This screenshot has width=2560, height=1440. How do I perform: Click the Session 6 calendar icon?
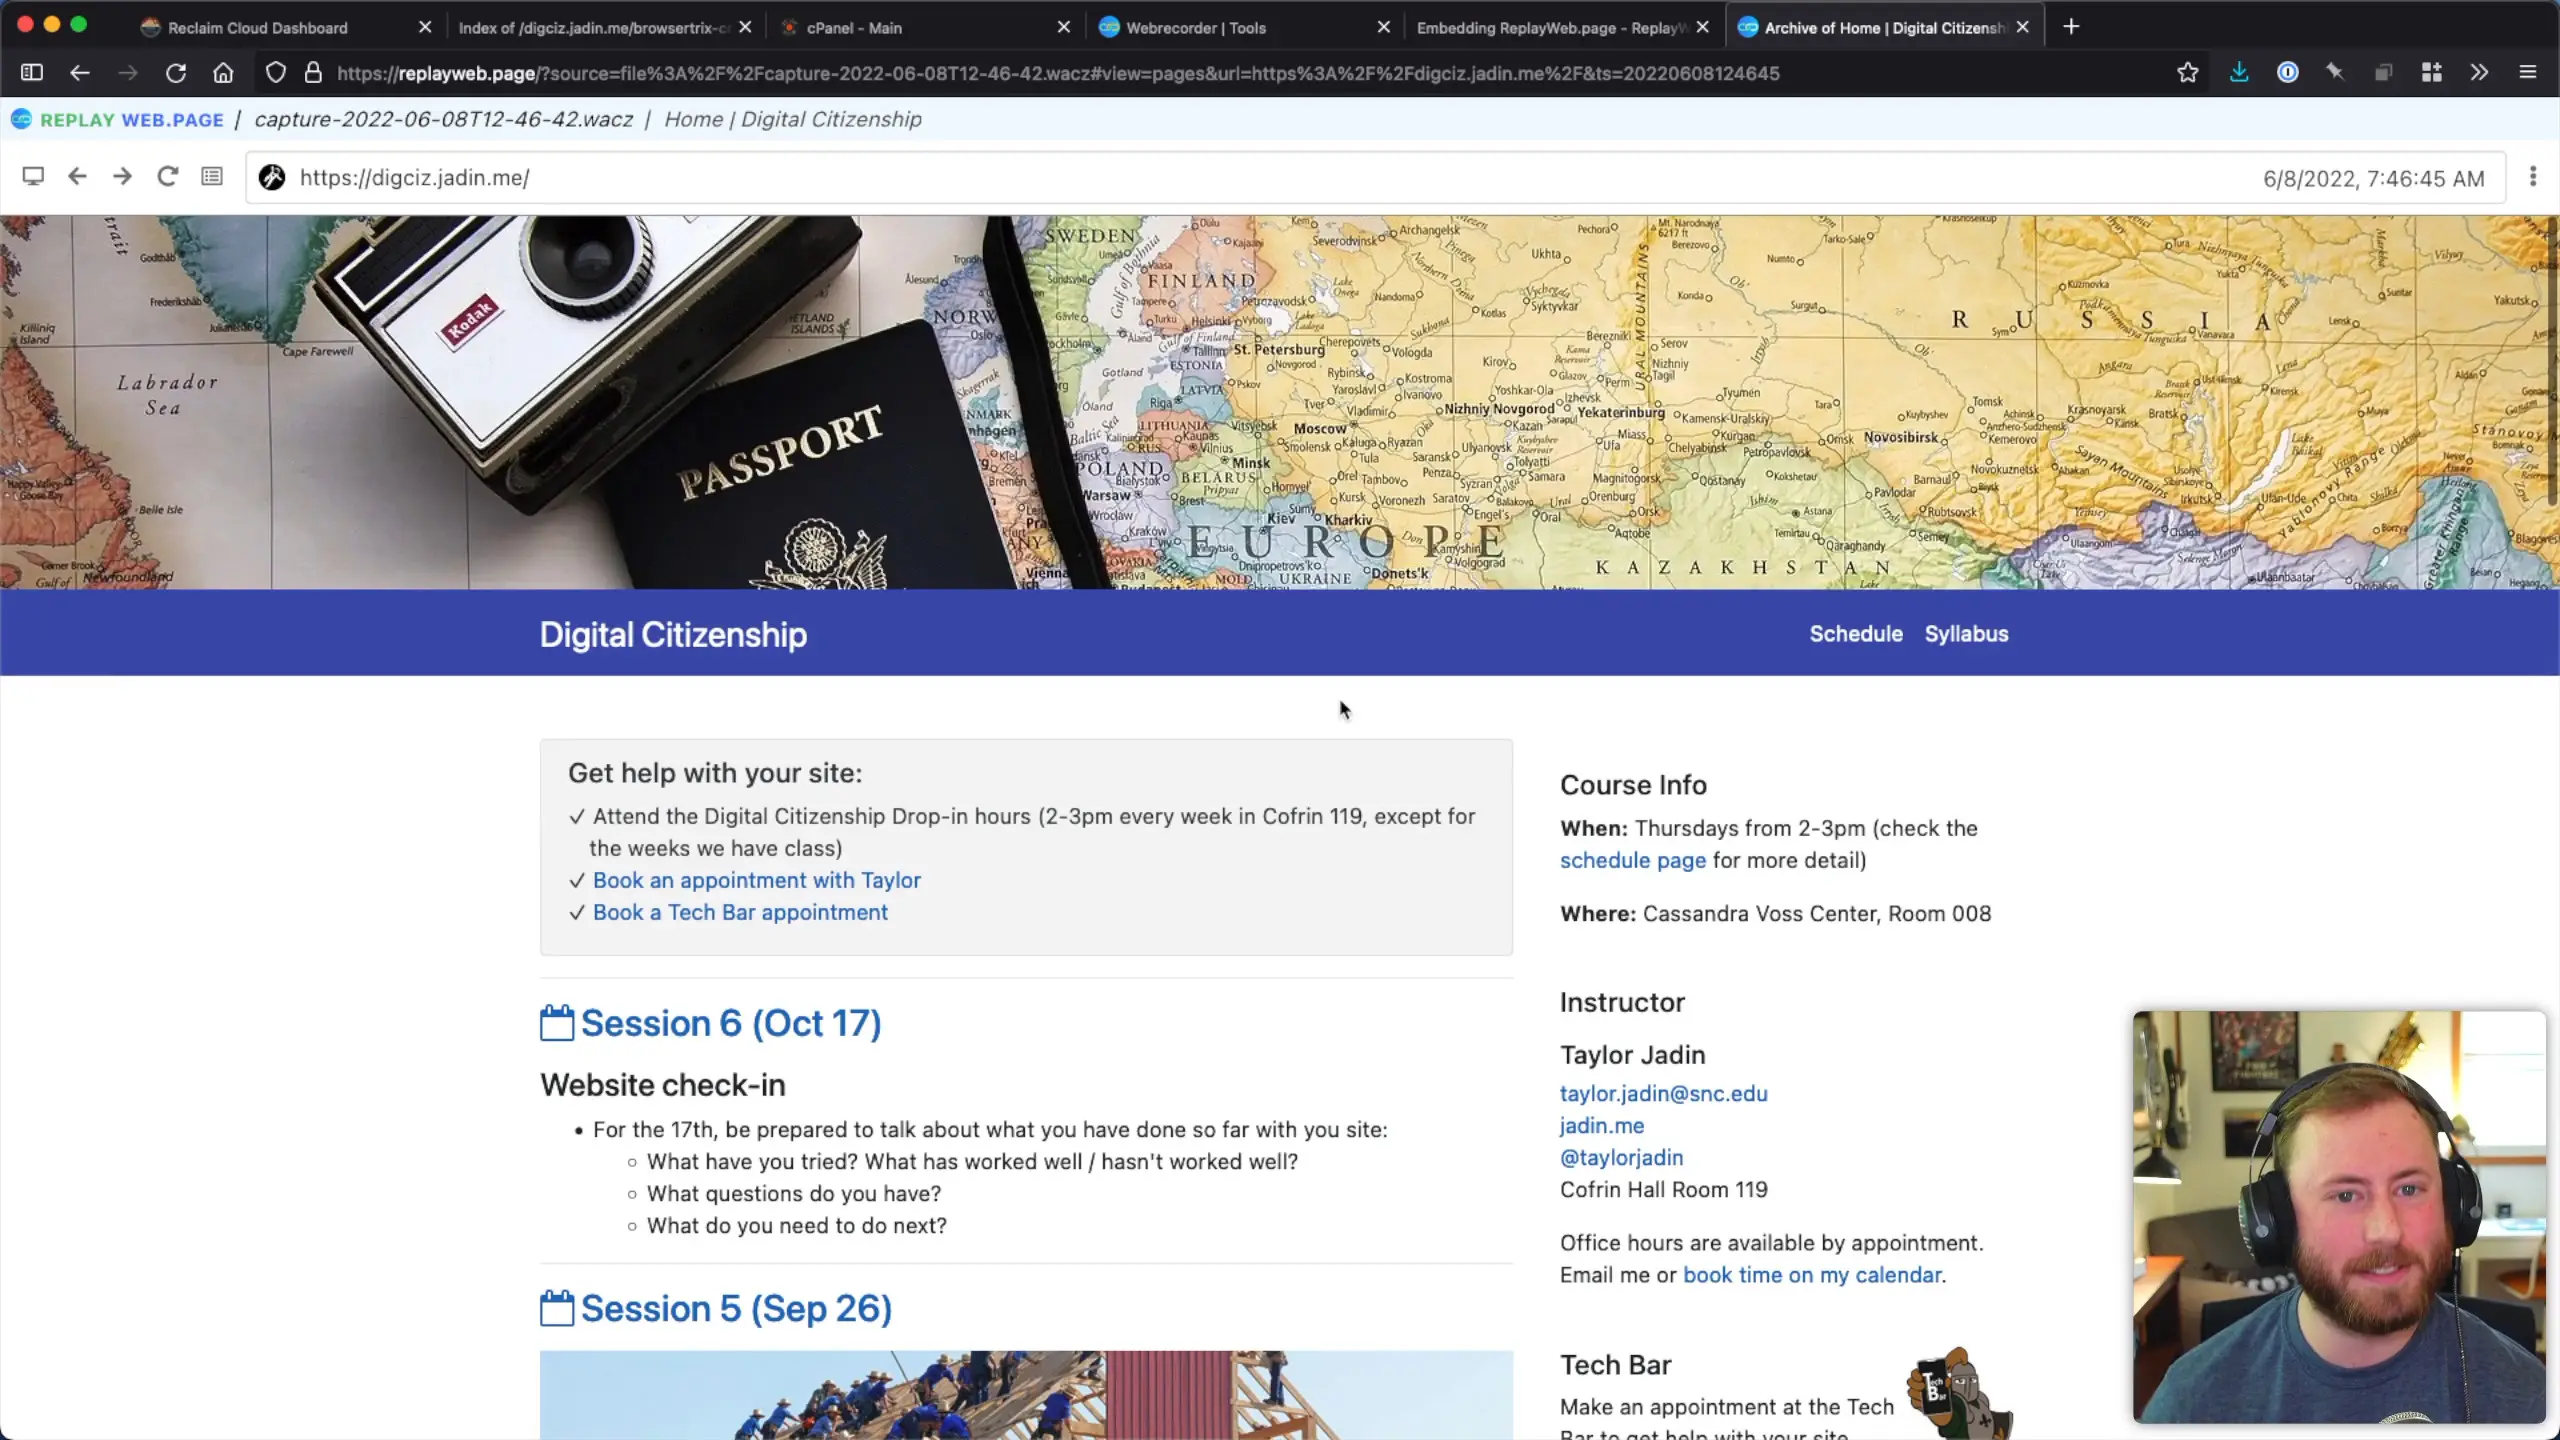tap(557, 1023)
